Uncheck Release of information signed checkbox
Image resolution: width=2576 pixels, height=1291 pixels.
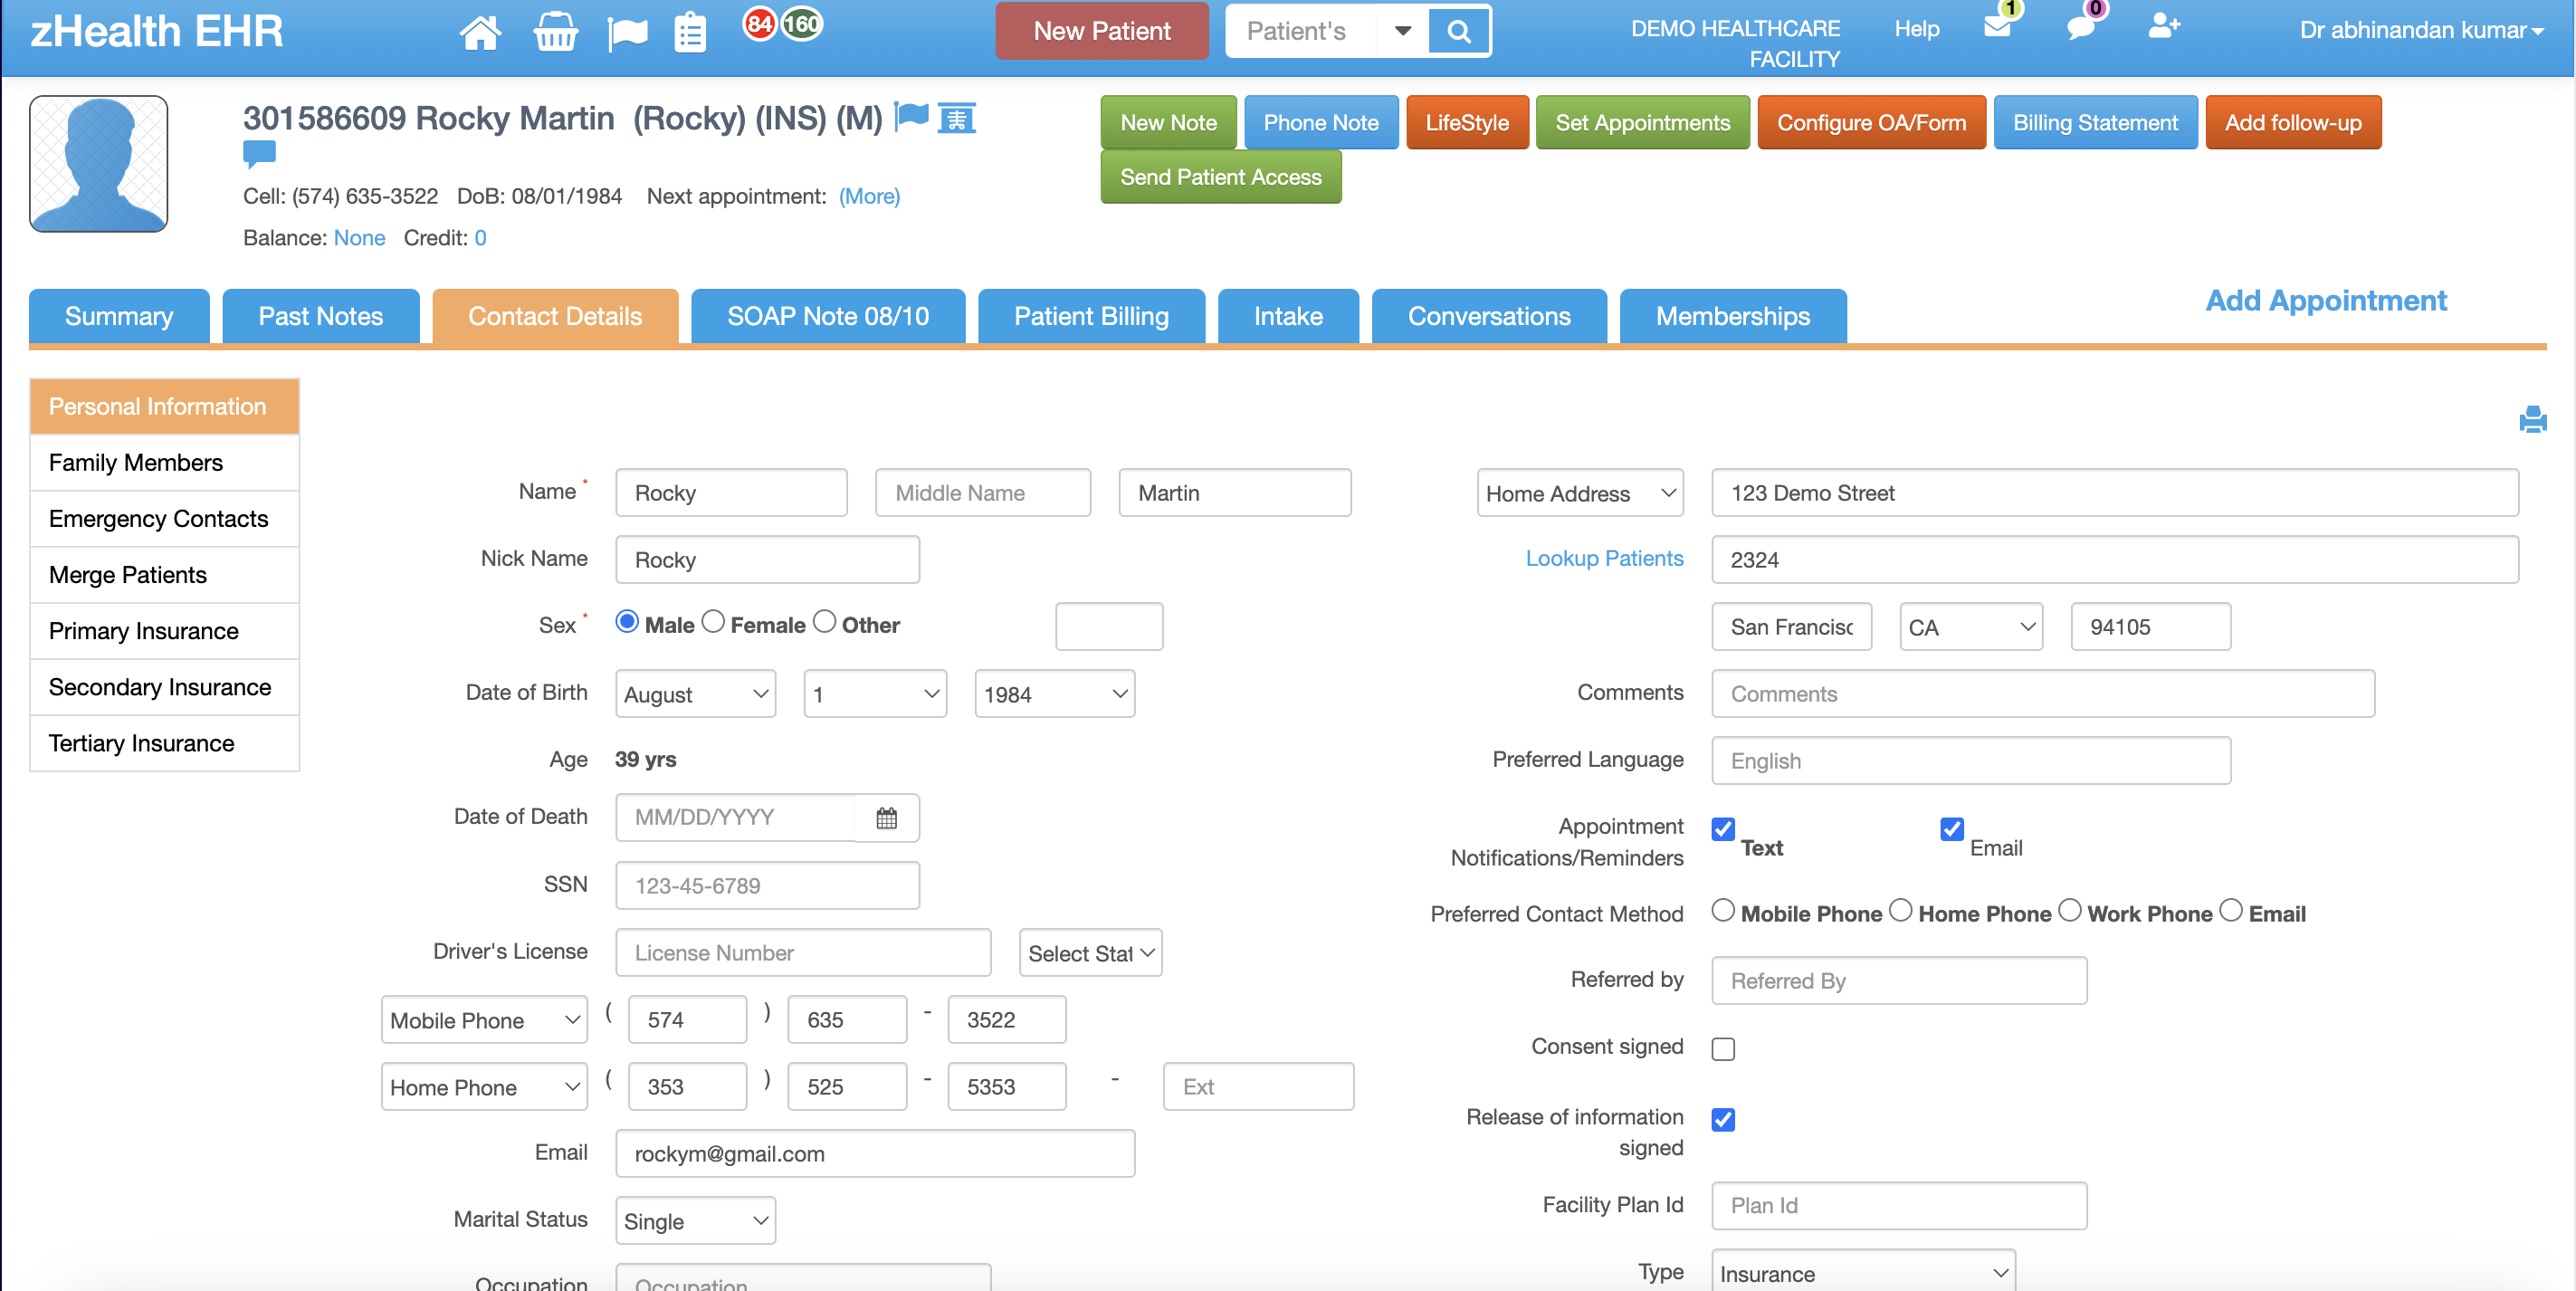click(x=1723, y=1120)
